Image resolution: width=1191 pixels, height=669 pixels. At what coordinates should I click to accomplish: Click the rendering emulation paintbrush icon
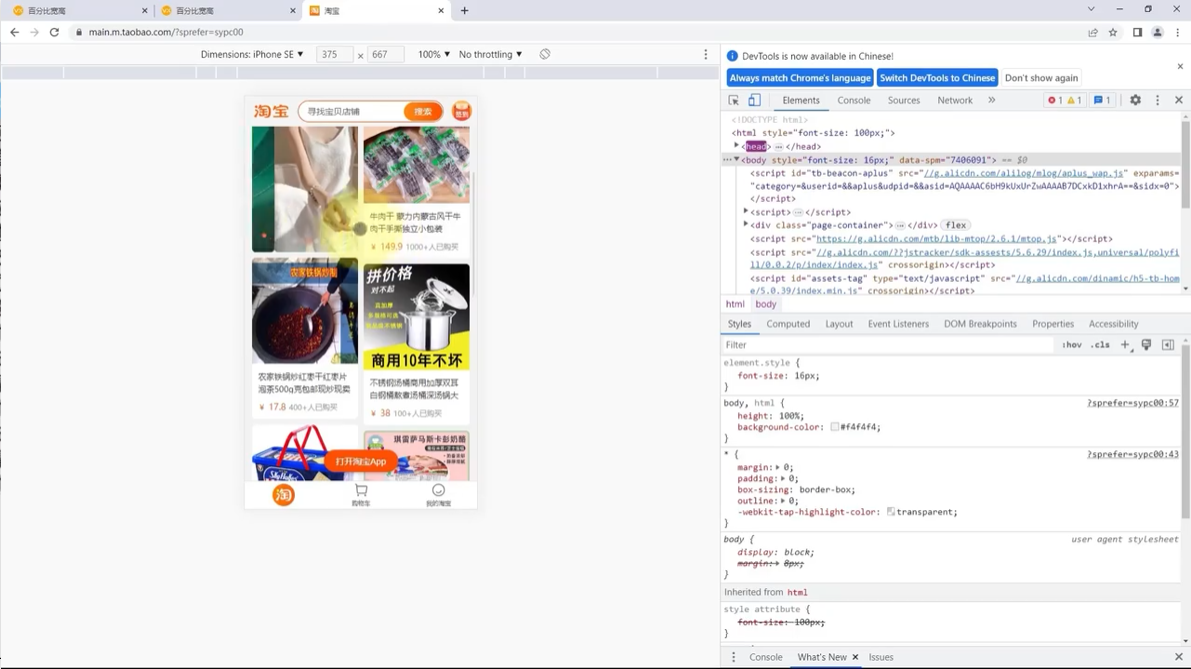(1146, 345)
